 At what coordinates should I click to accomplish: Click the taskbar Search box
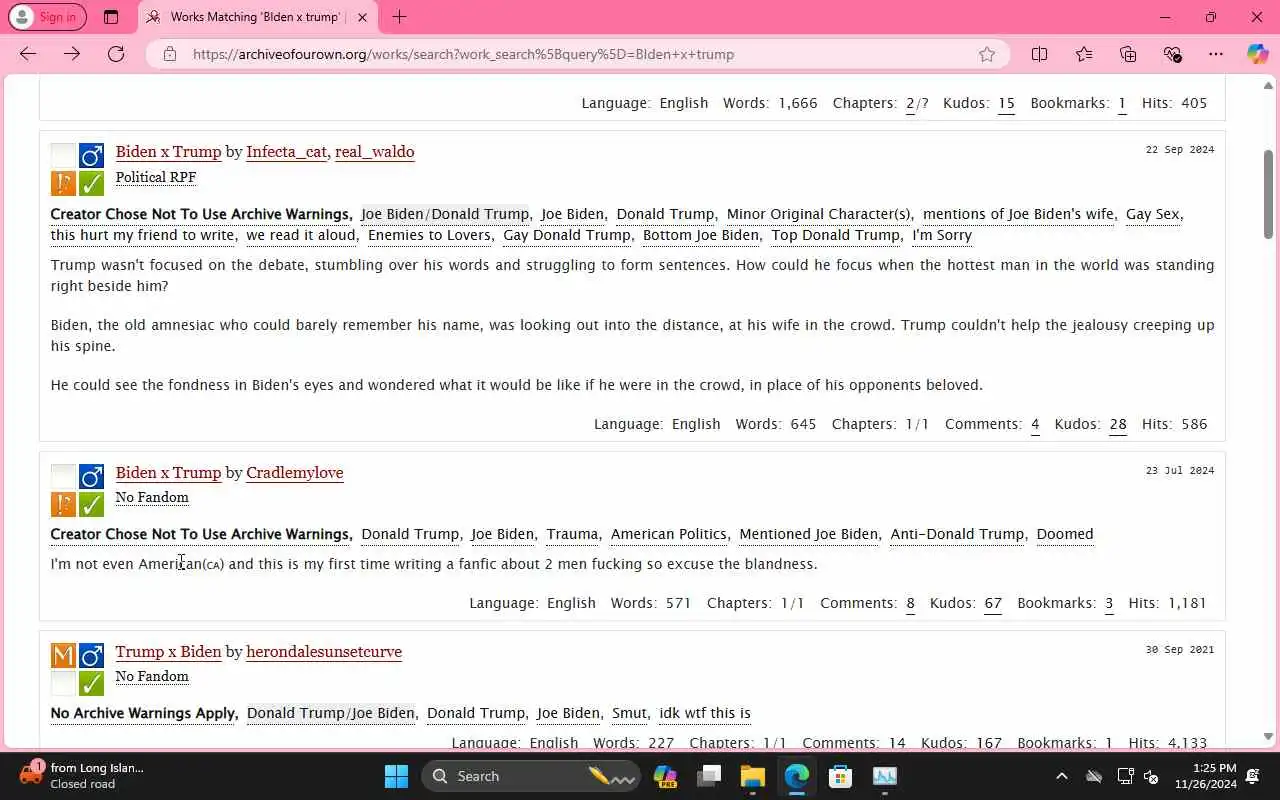pos(530,776)
